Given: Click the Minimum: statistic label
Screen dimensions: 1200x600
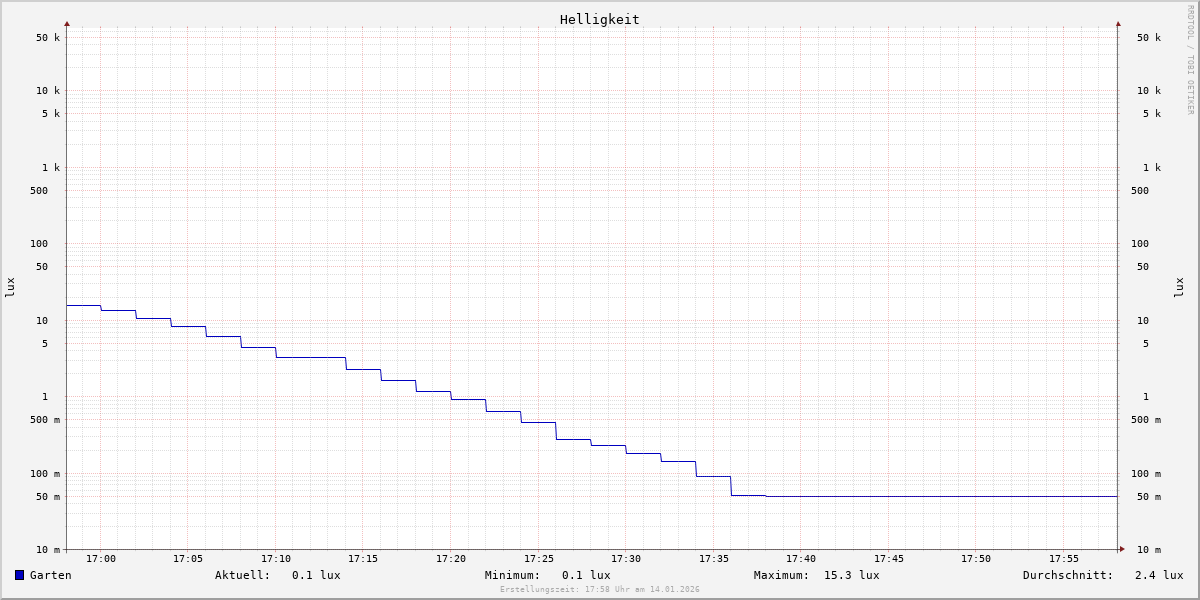Looking at the screenshot, I should (x=513, y=575).
